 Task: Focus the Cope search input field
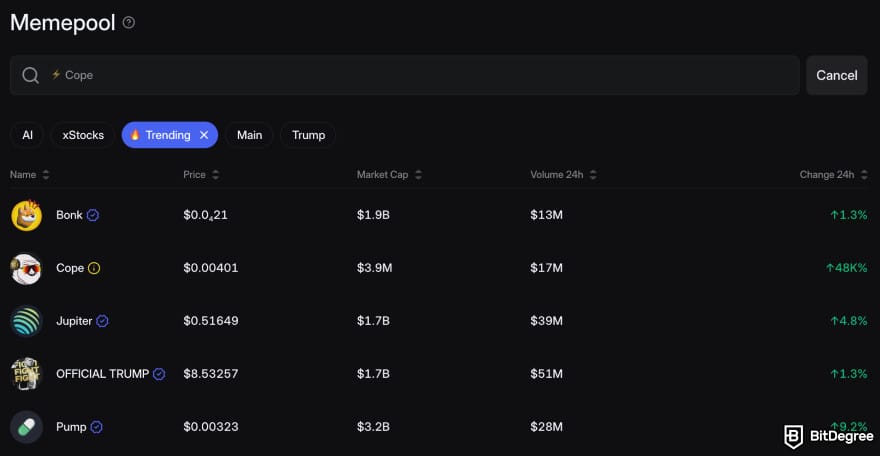pos(405,75)
